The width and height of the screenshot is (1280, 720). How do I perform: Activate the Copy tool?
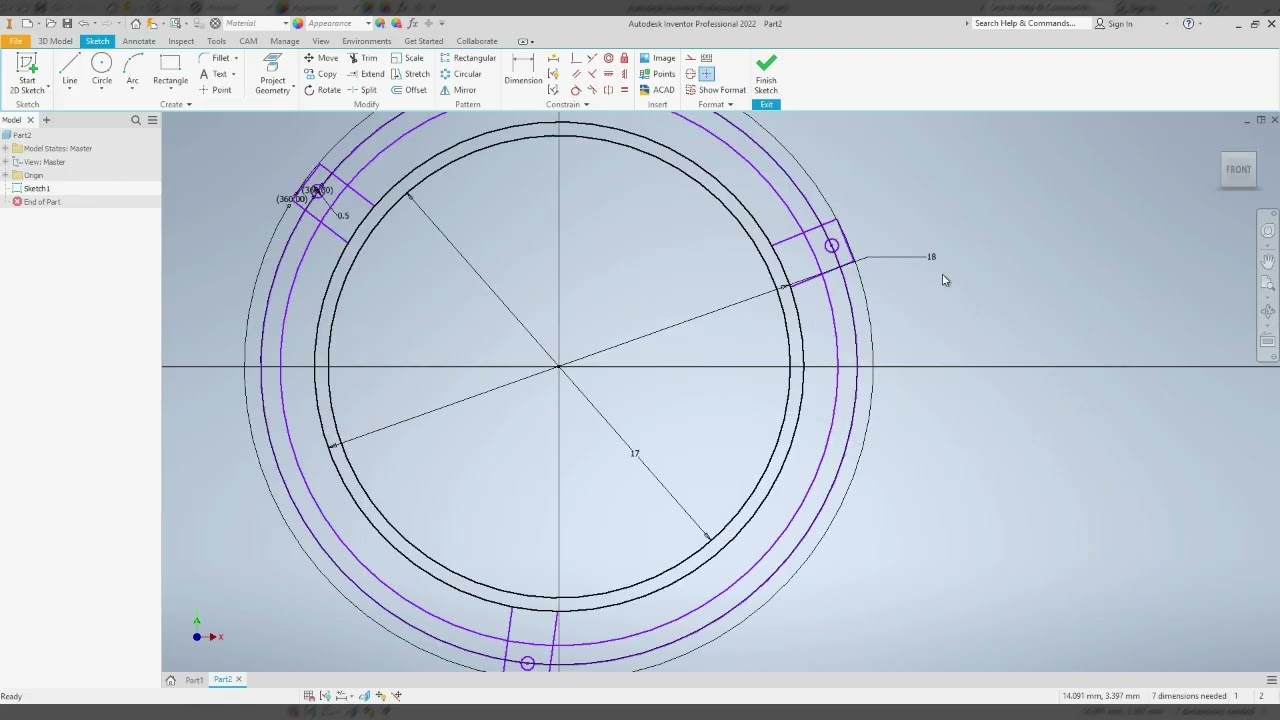tap(320, 74)
